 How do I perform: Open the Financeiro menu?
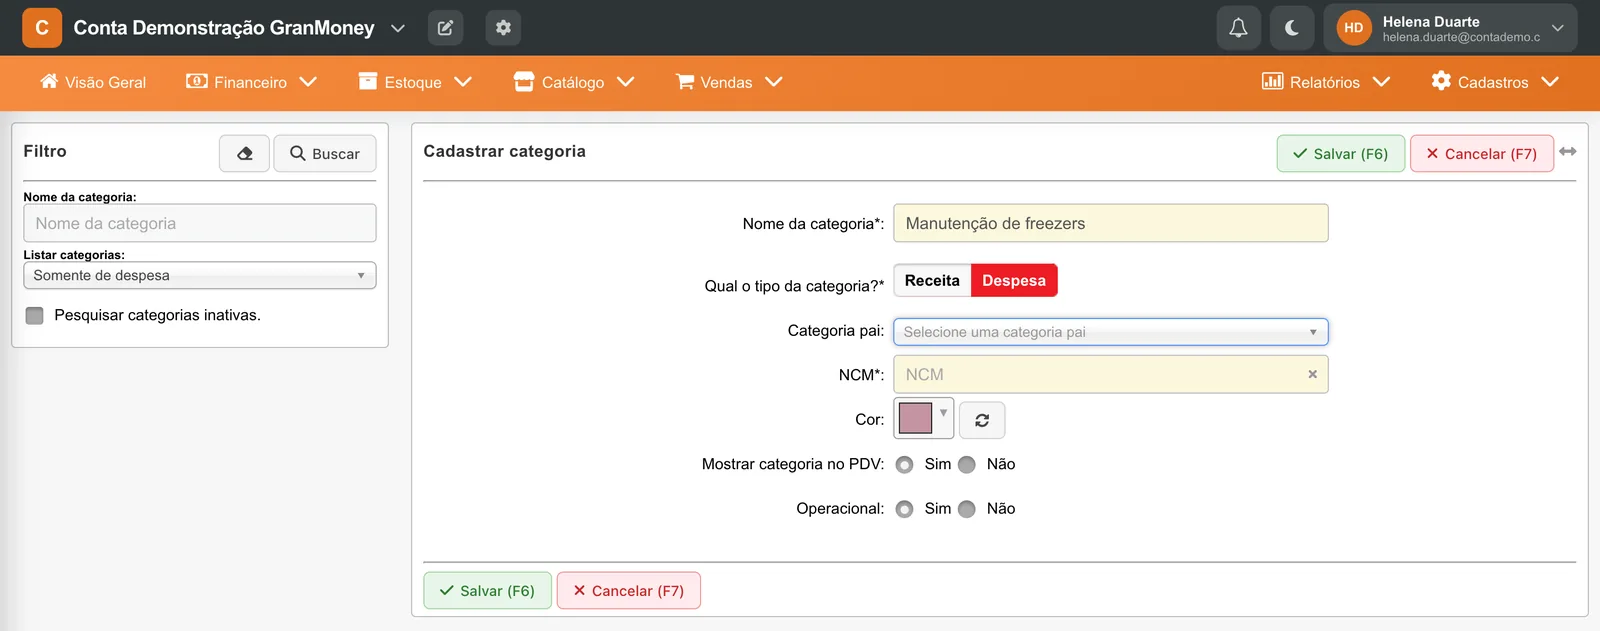click(251, 82)
